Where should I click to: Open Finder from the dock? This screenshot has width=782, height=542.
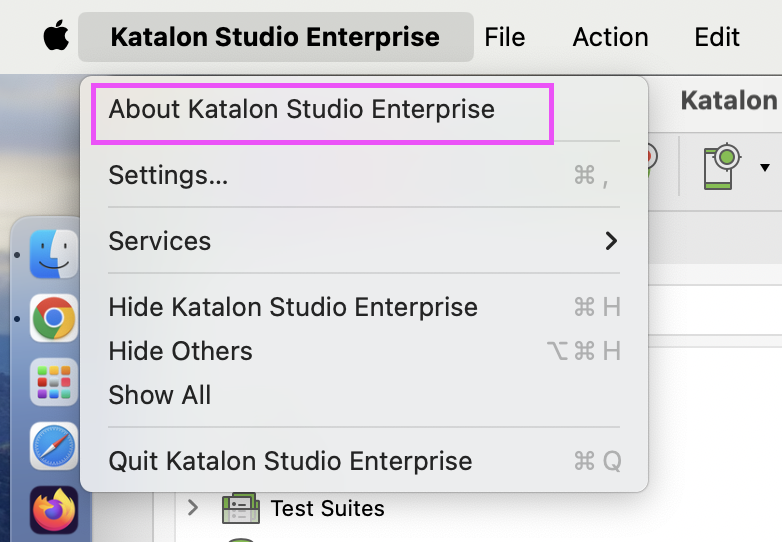click(x=54, y=254)
